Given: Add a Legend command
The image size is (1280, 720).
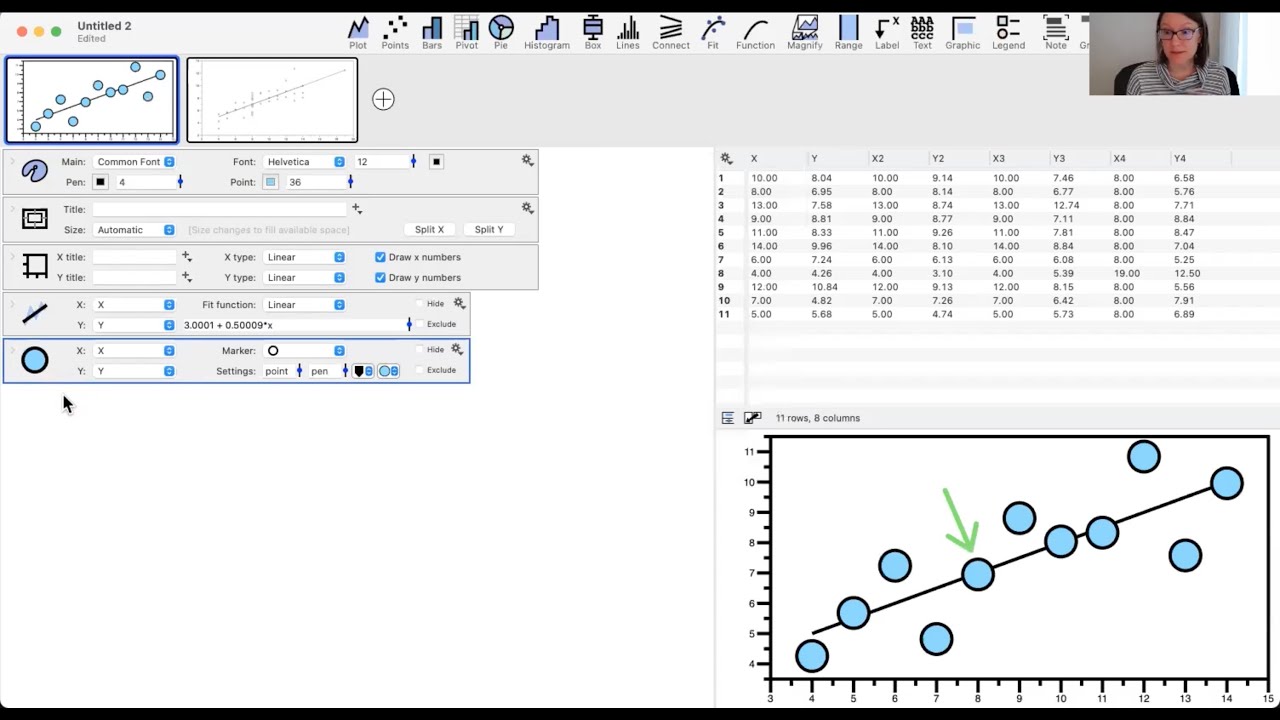Looking at the screenshot, I should (x=1008, y=32).
